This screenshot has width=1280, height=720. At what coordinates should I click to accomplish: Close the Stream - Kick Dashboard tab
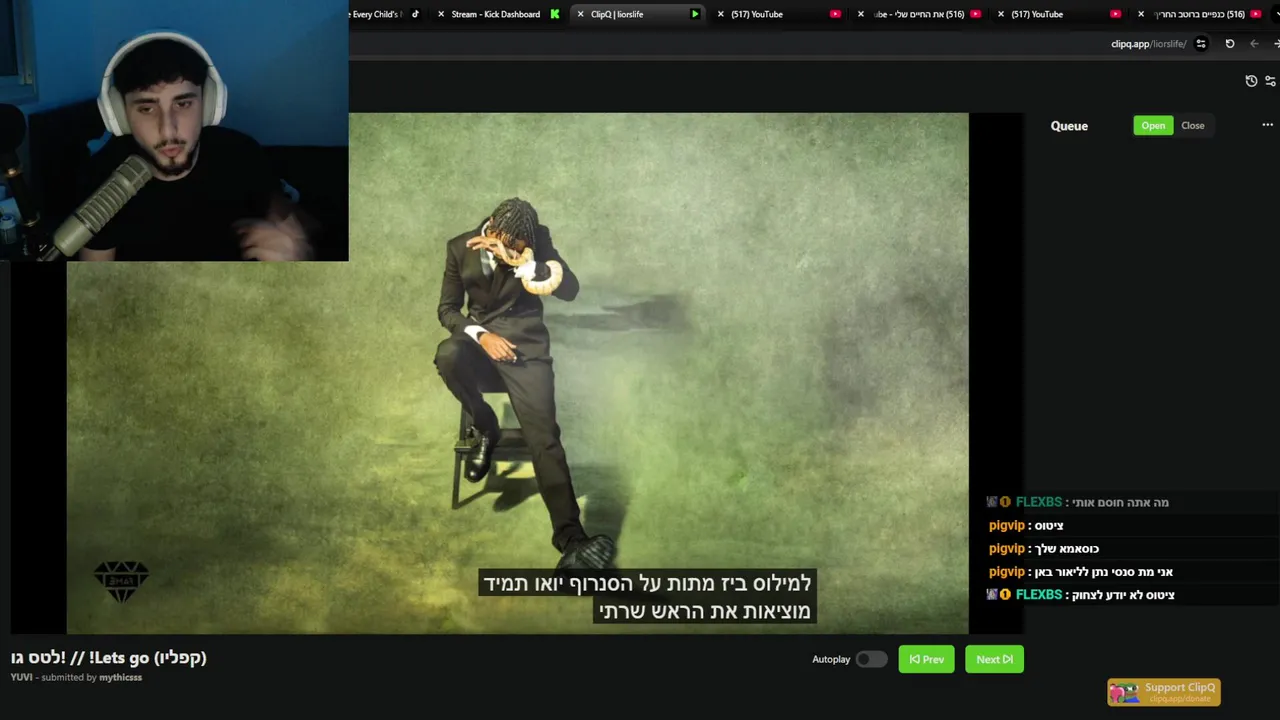[441, 14]
